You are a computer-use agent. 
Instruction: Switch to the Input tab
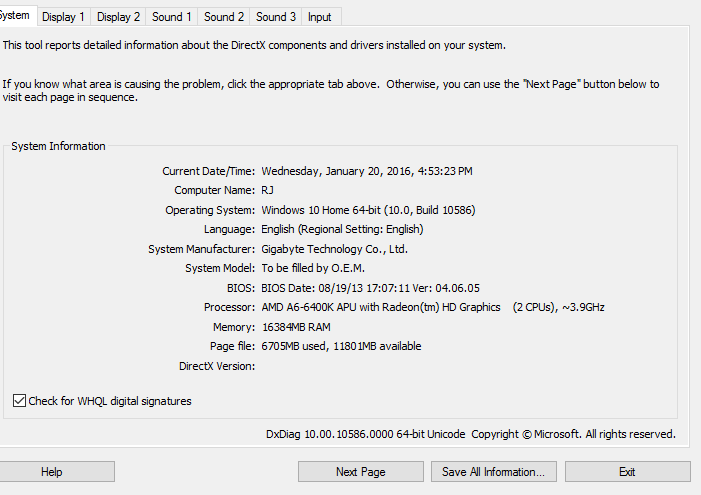coord(320,17)
